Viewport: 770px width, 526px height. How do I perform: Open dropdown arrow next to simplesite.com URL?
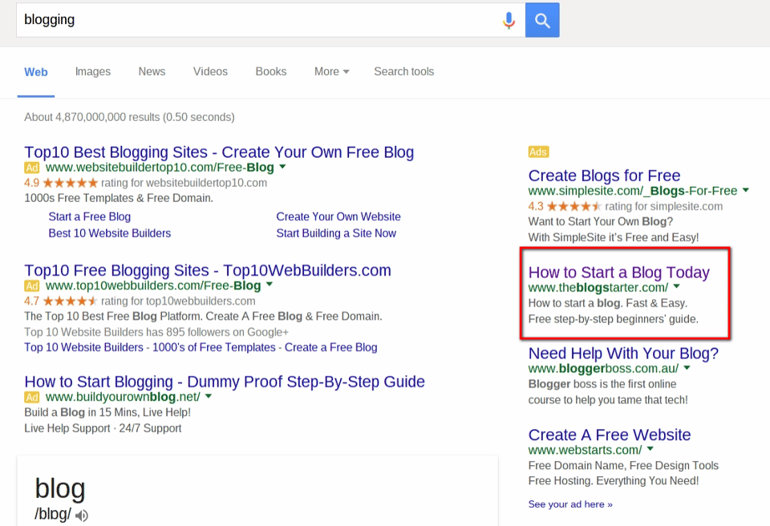tap(746, 191)
